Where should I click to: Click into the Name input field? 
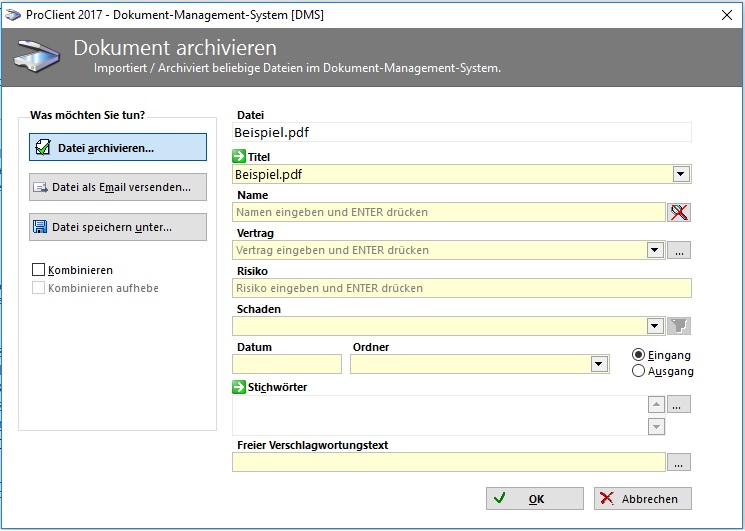[448, 212]
